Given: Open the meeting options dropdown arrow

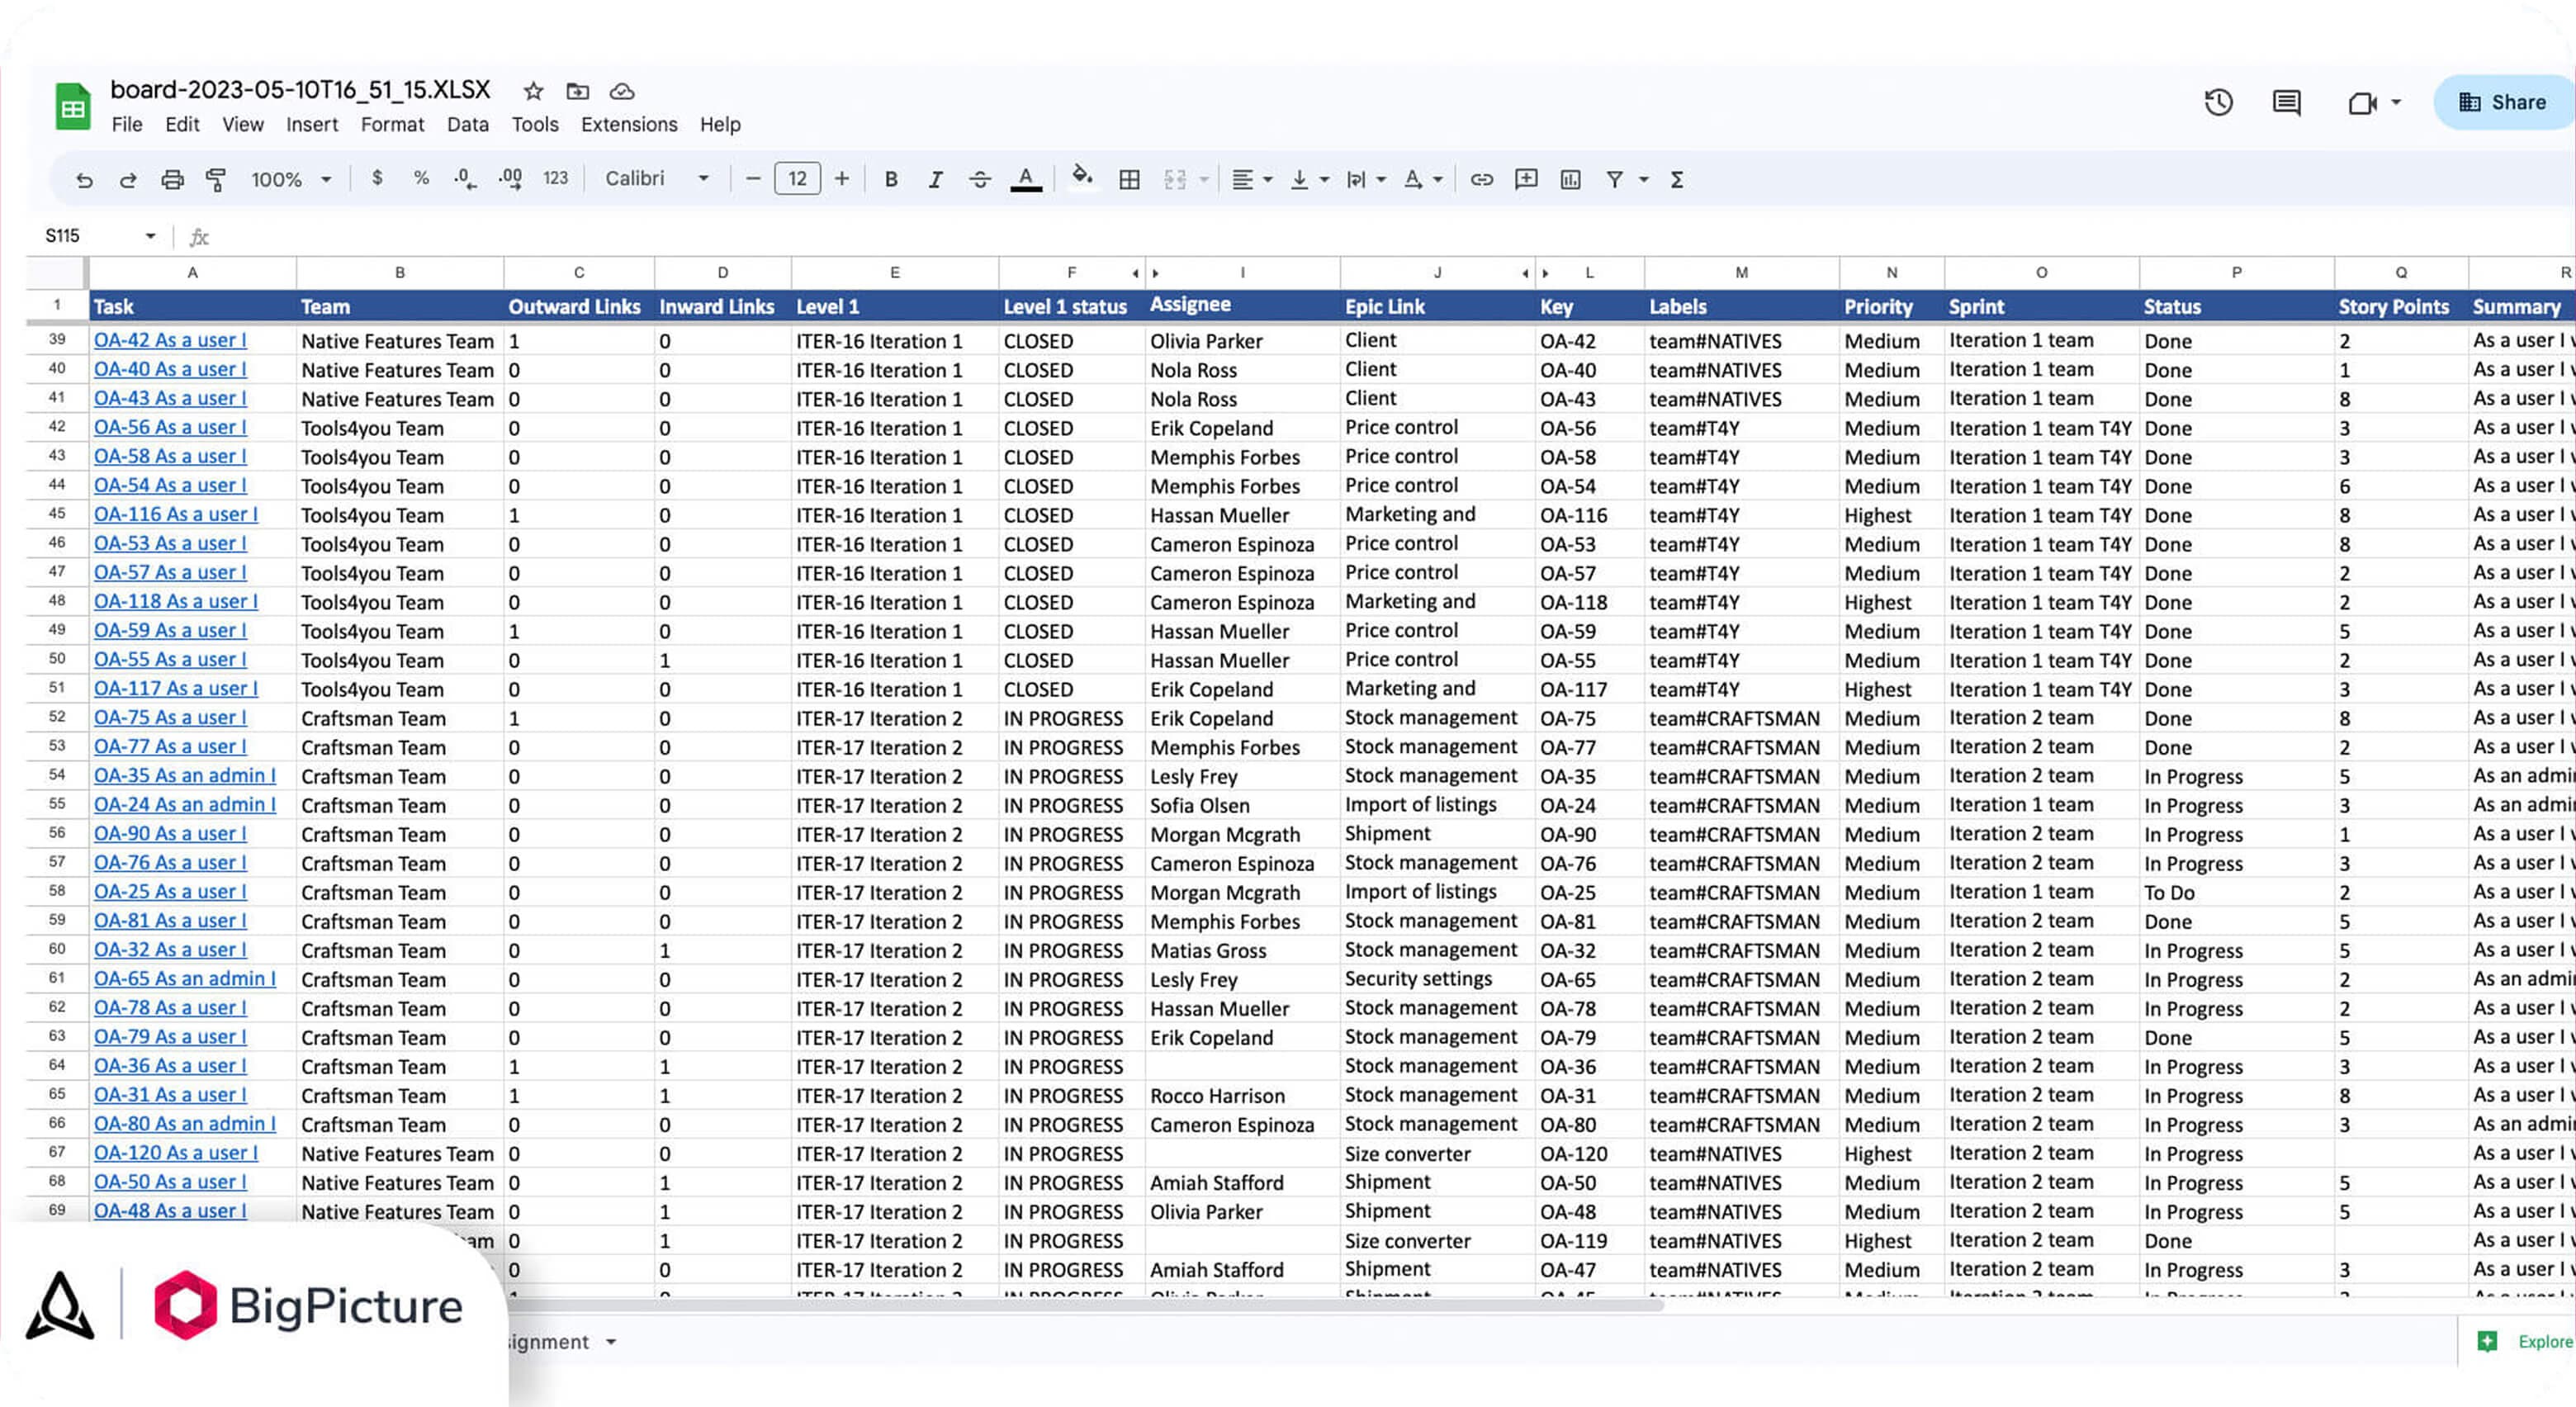Looking at the screenshot, I should click(2396, 102).
